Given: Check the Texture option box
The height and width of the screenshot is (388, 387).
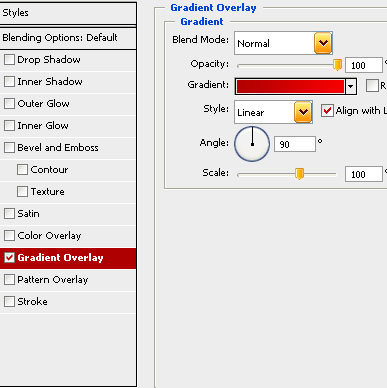Looking at the screenshot, I should coord(22,192).
